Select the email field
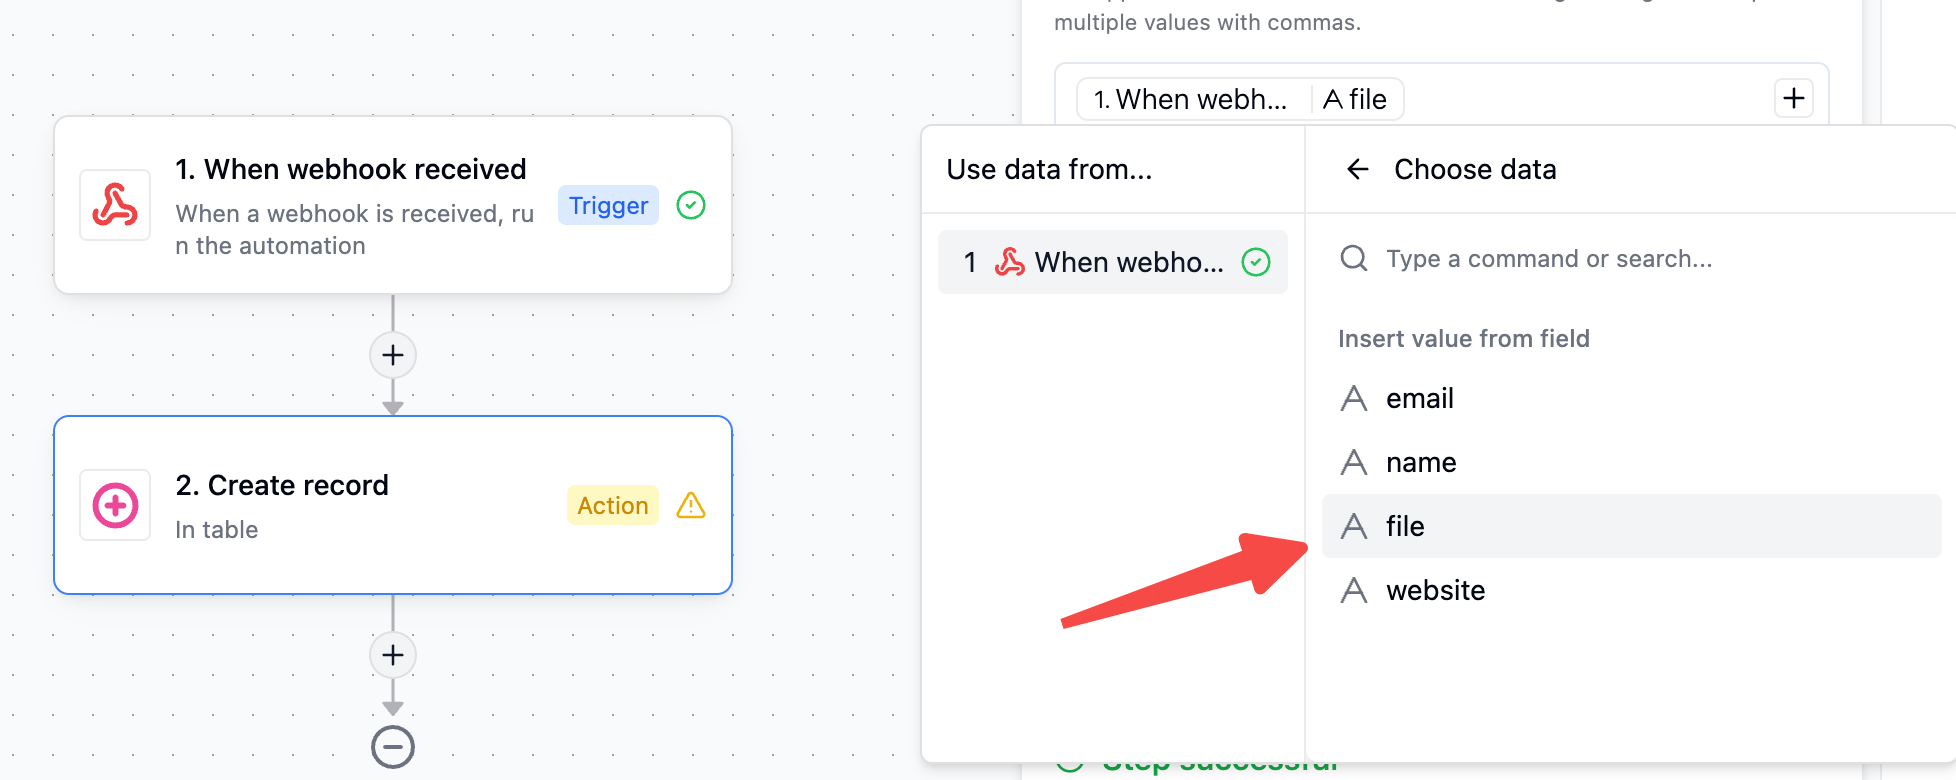 pyautogui.click(x=1419, y=398)
